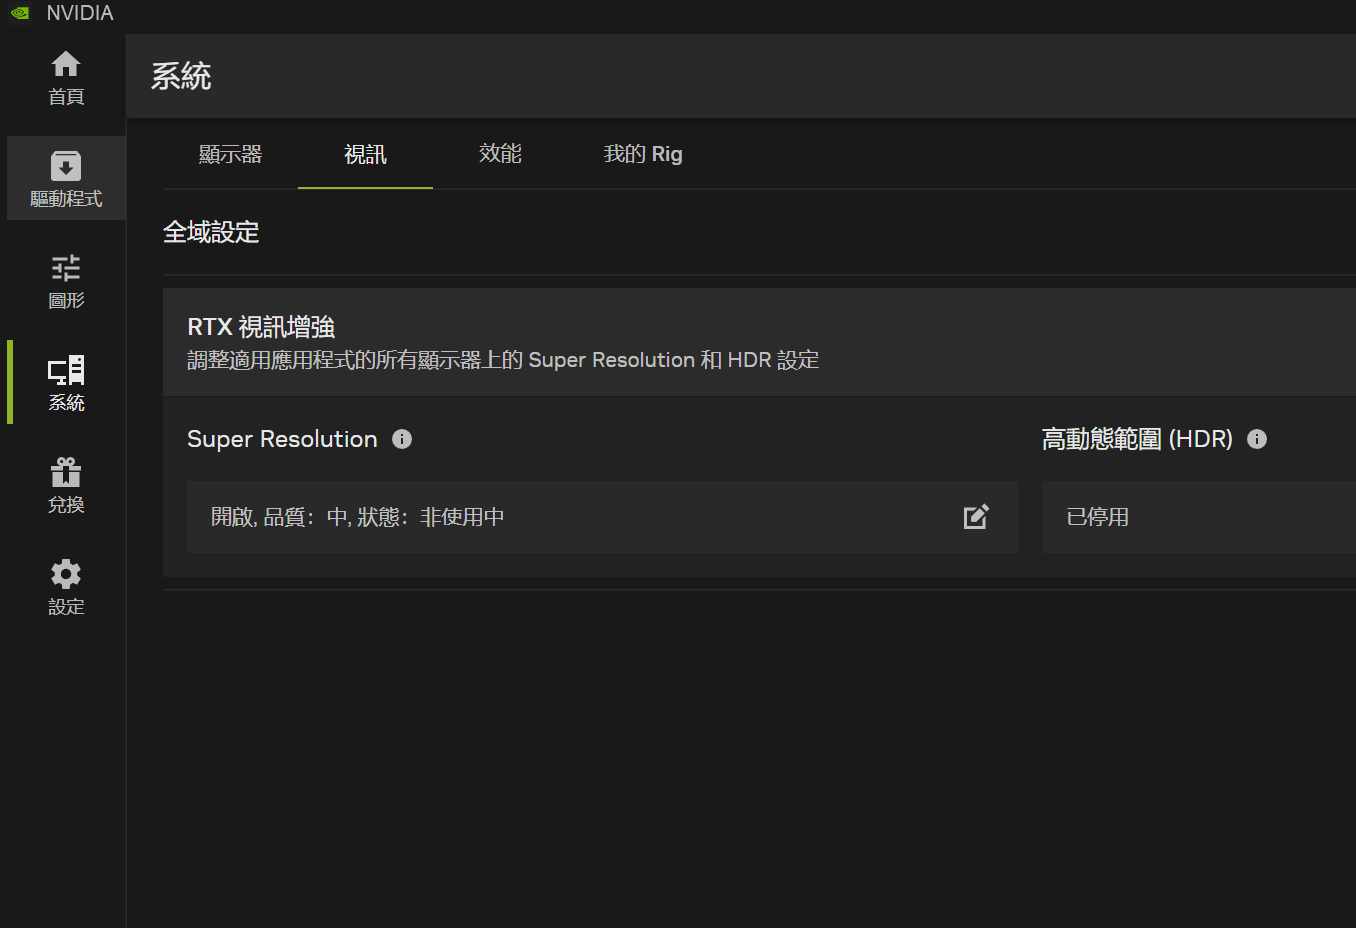Click the HDR status field 已停用
Image resolution: width=1356 pixels, height=928 pixels.
pyautogui.click(x=1198, y=517)
